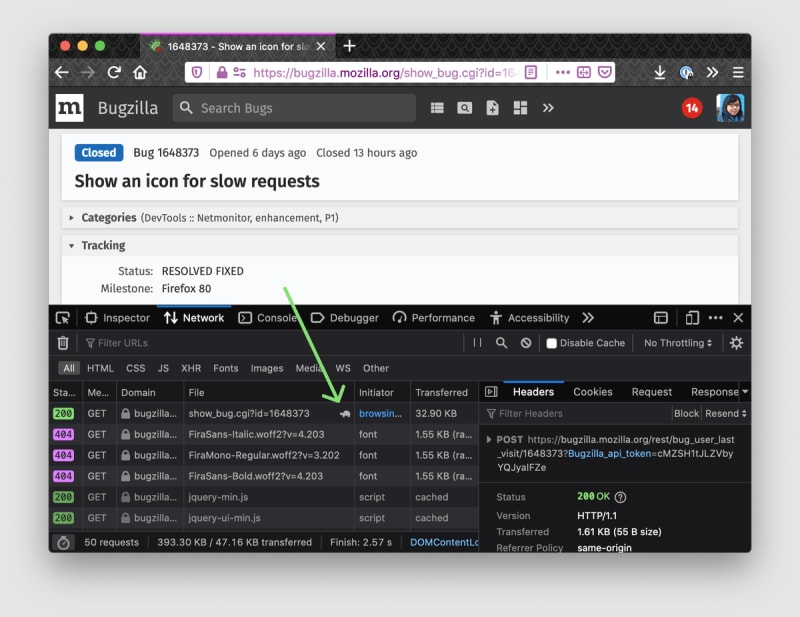Screen dimensions: 800x617
Task: Select show_bug.cgi?id=1648373 request row
Action: 264,413
